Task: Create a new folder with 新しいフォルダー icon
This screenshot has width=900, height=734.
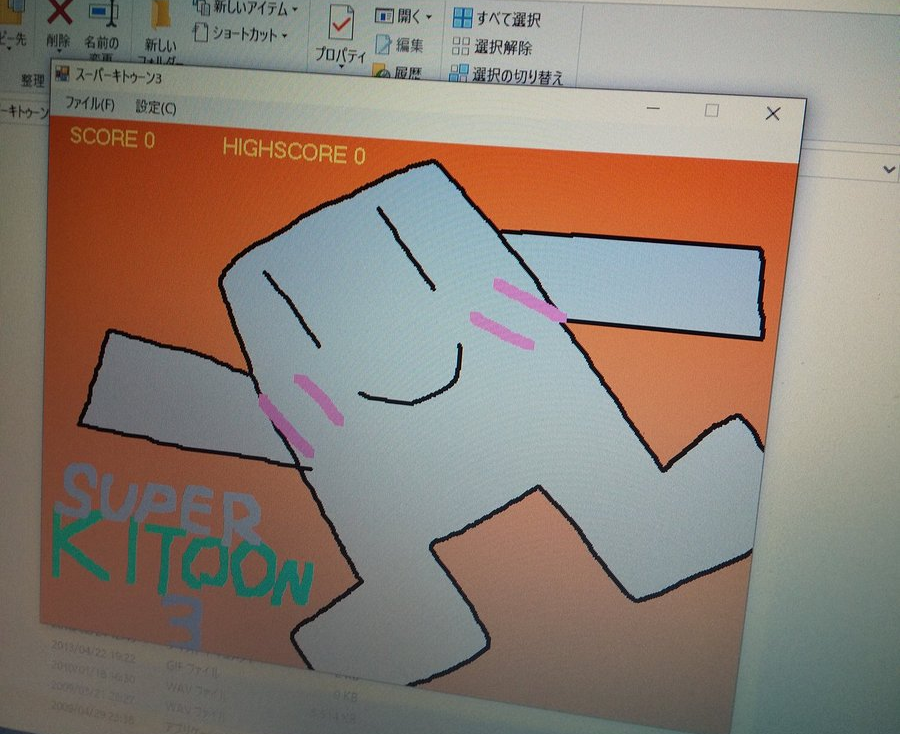Action: point(161,16)
